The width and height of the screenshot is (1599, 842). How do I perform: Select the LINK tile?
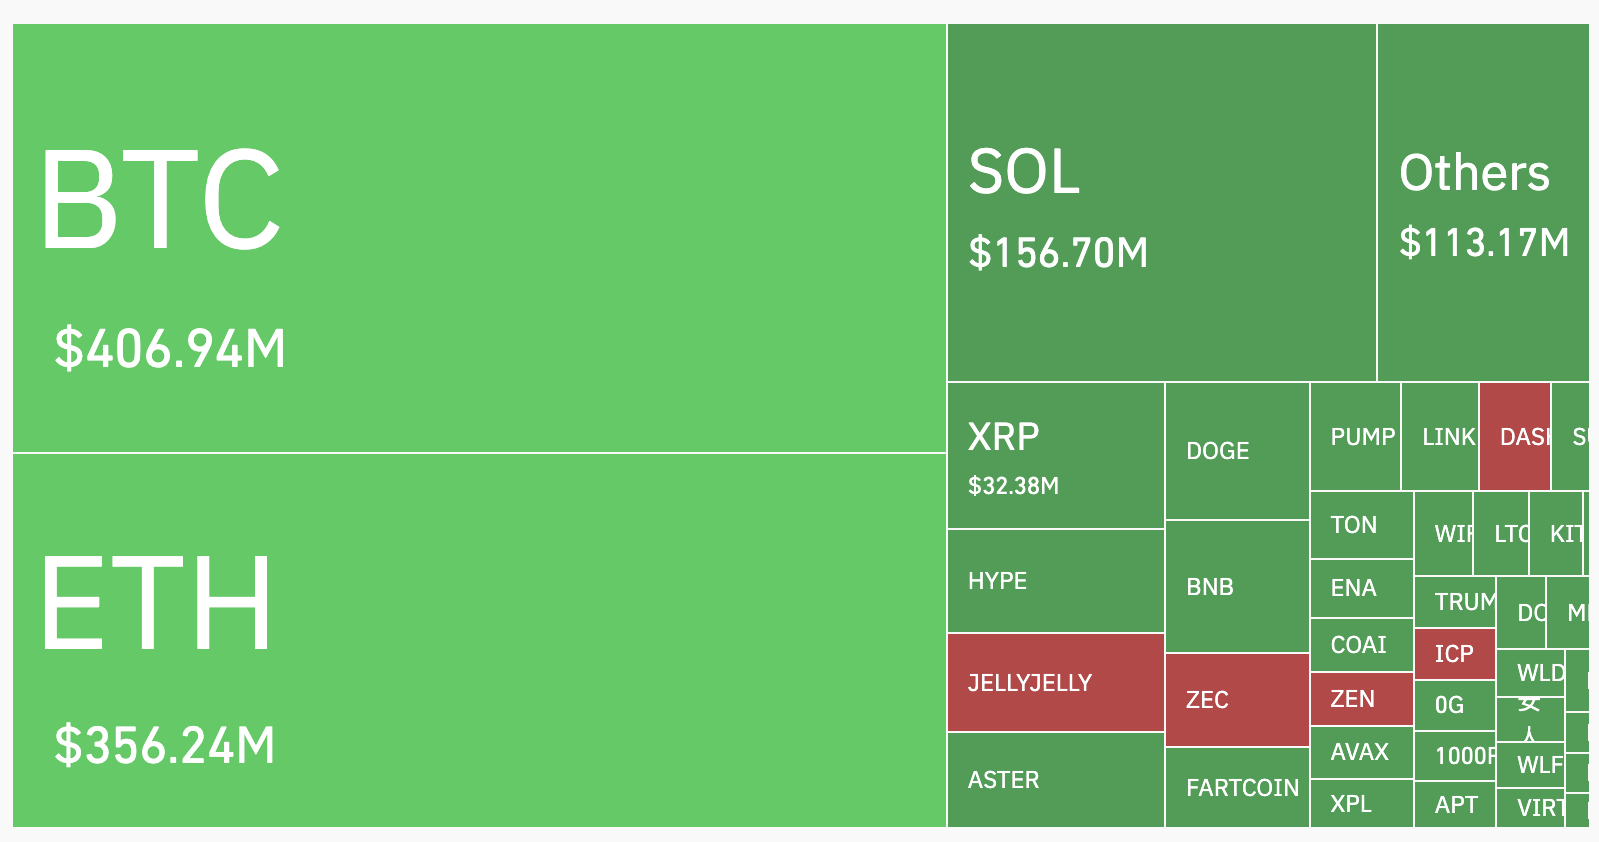click(1440, 437)
